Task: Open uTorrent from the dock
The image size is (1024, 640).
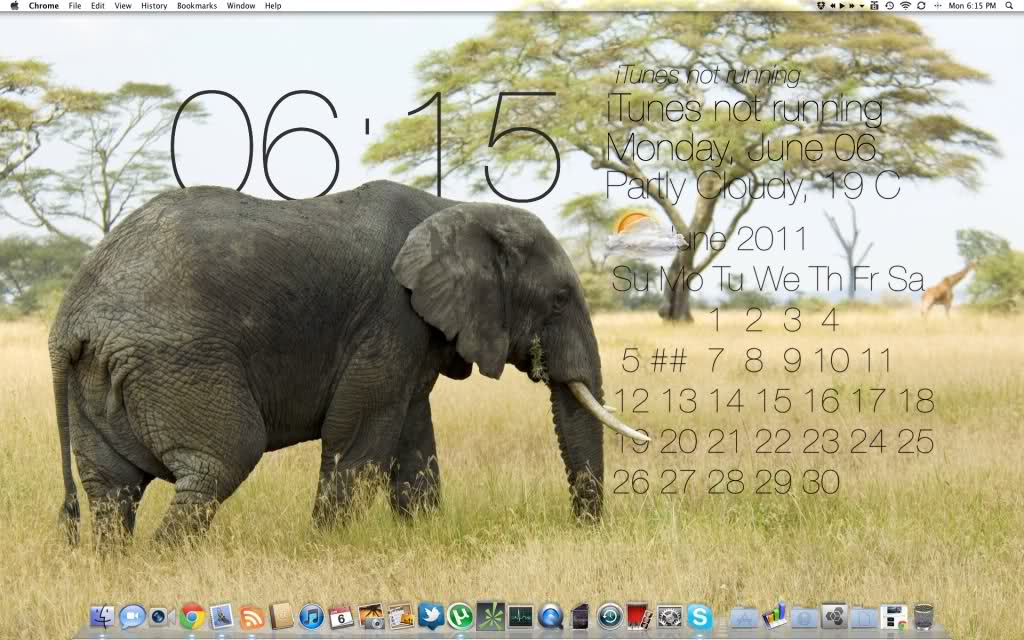Action: (x=460, y=616)
